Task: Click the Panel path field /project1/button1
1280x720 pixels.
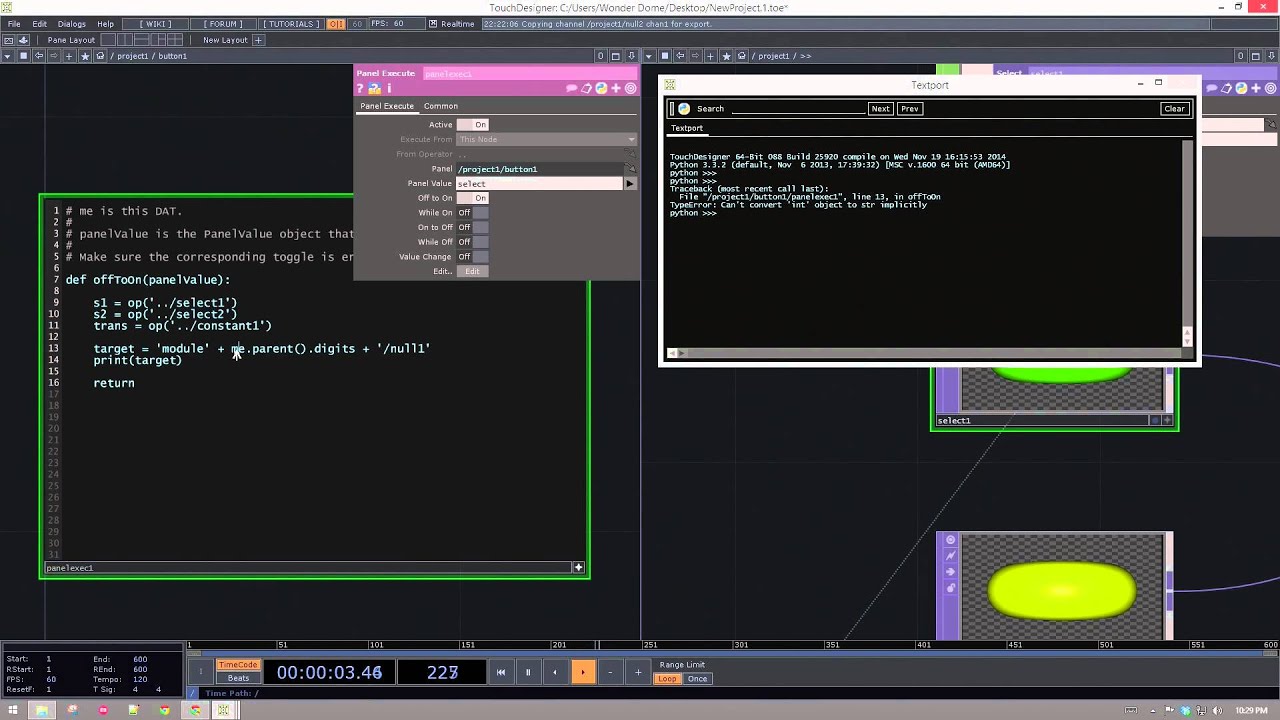Action: (541, 169)
